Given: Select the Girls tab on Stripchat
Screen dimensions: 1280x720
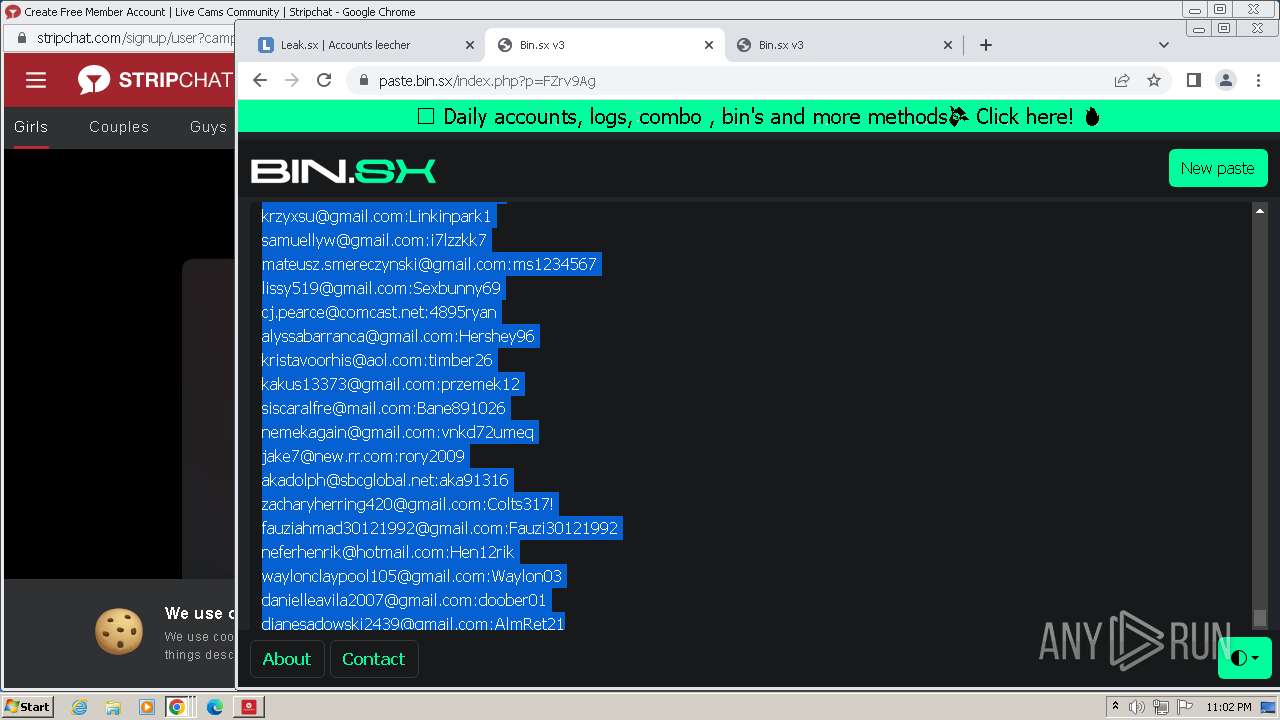Looking at the screenshot, I should (x=31, y=127).
